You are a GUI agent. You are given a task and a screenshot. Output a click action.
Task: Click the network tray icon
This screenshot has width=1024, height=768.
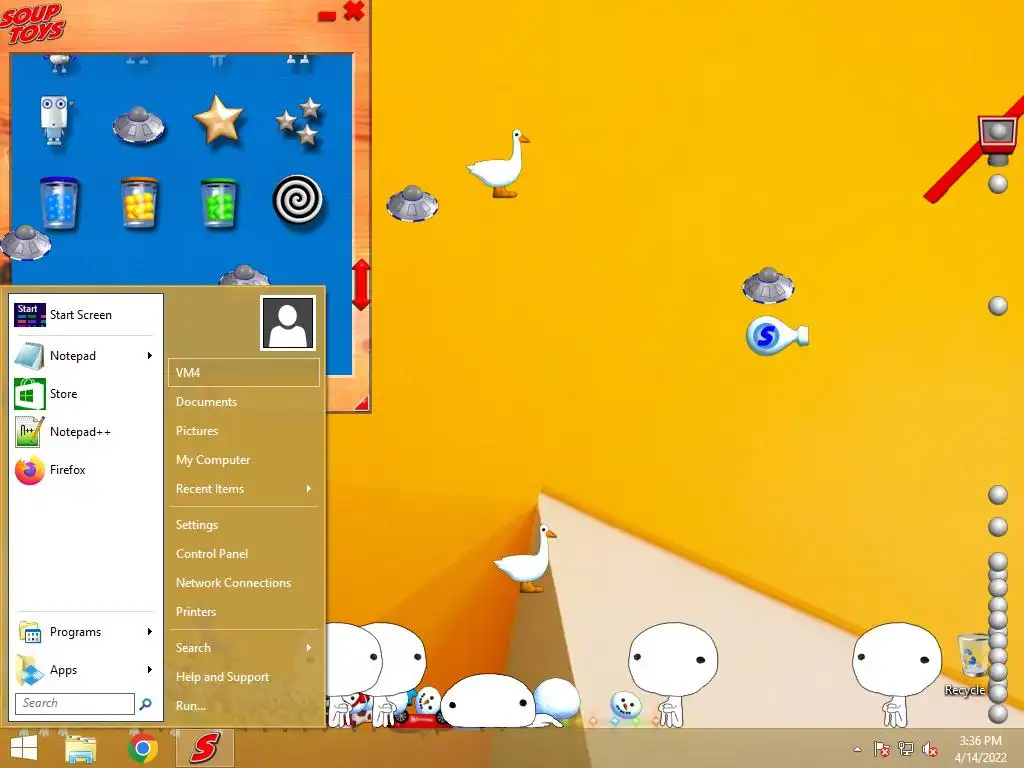tap(906, 749)
